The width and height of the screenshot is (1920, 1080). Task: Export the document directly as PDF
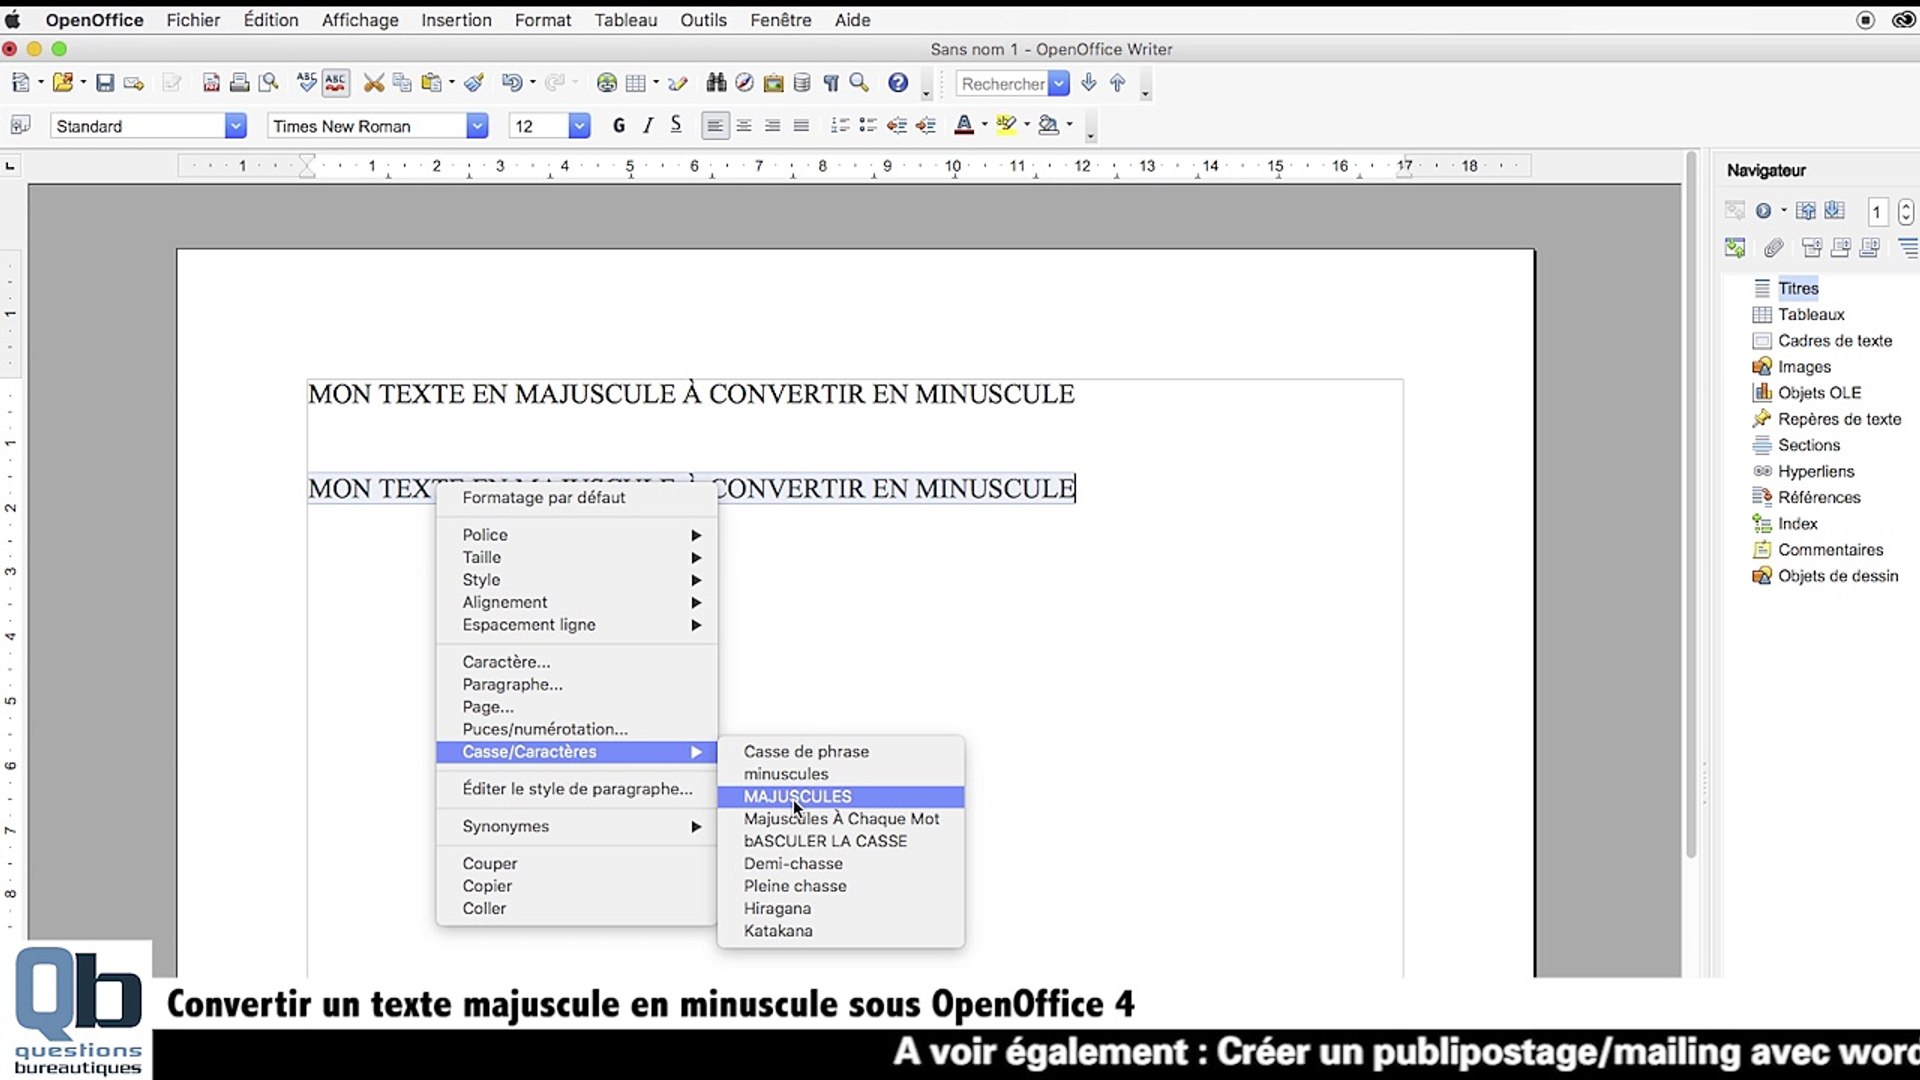pyautogui.click(x=211, y=83)
